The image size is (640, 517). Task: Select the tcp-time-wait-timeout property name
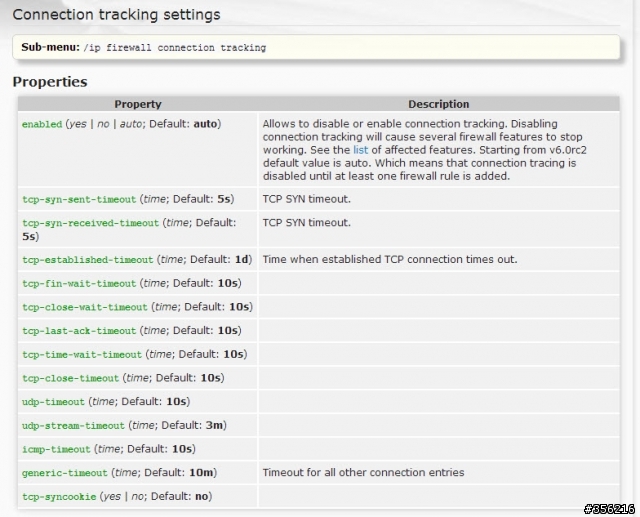82,355
